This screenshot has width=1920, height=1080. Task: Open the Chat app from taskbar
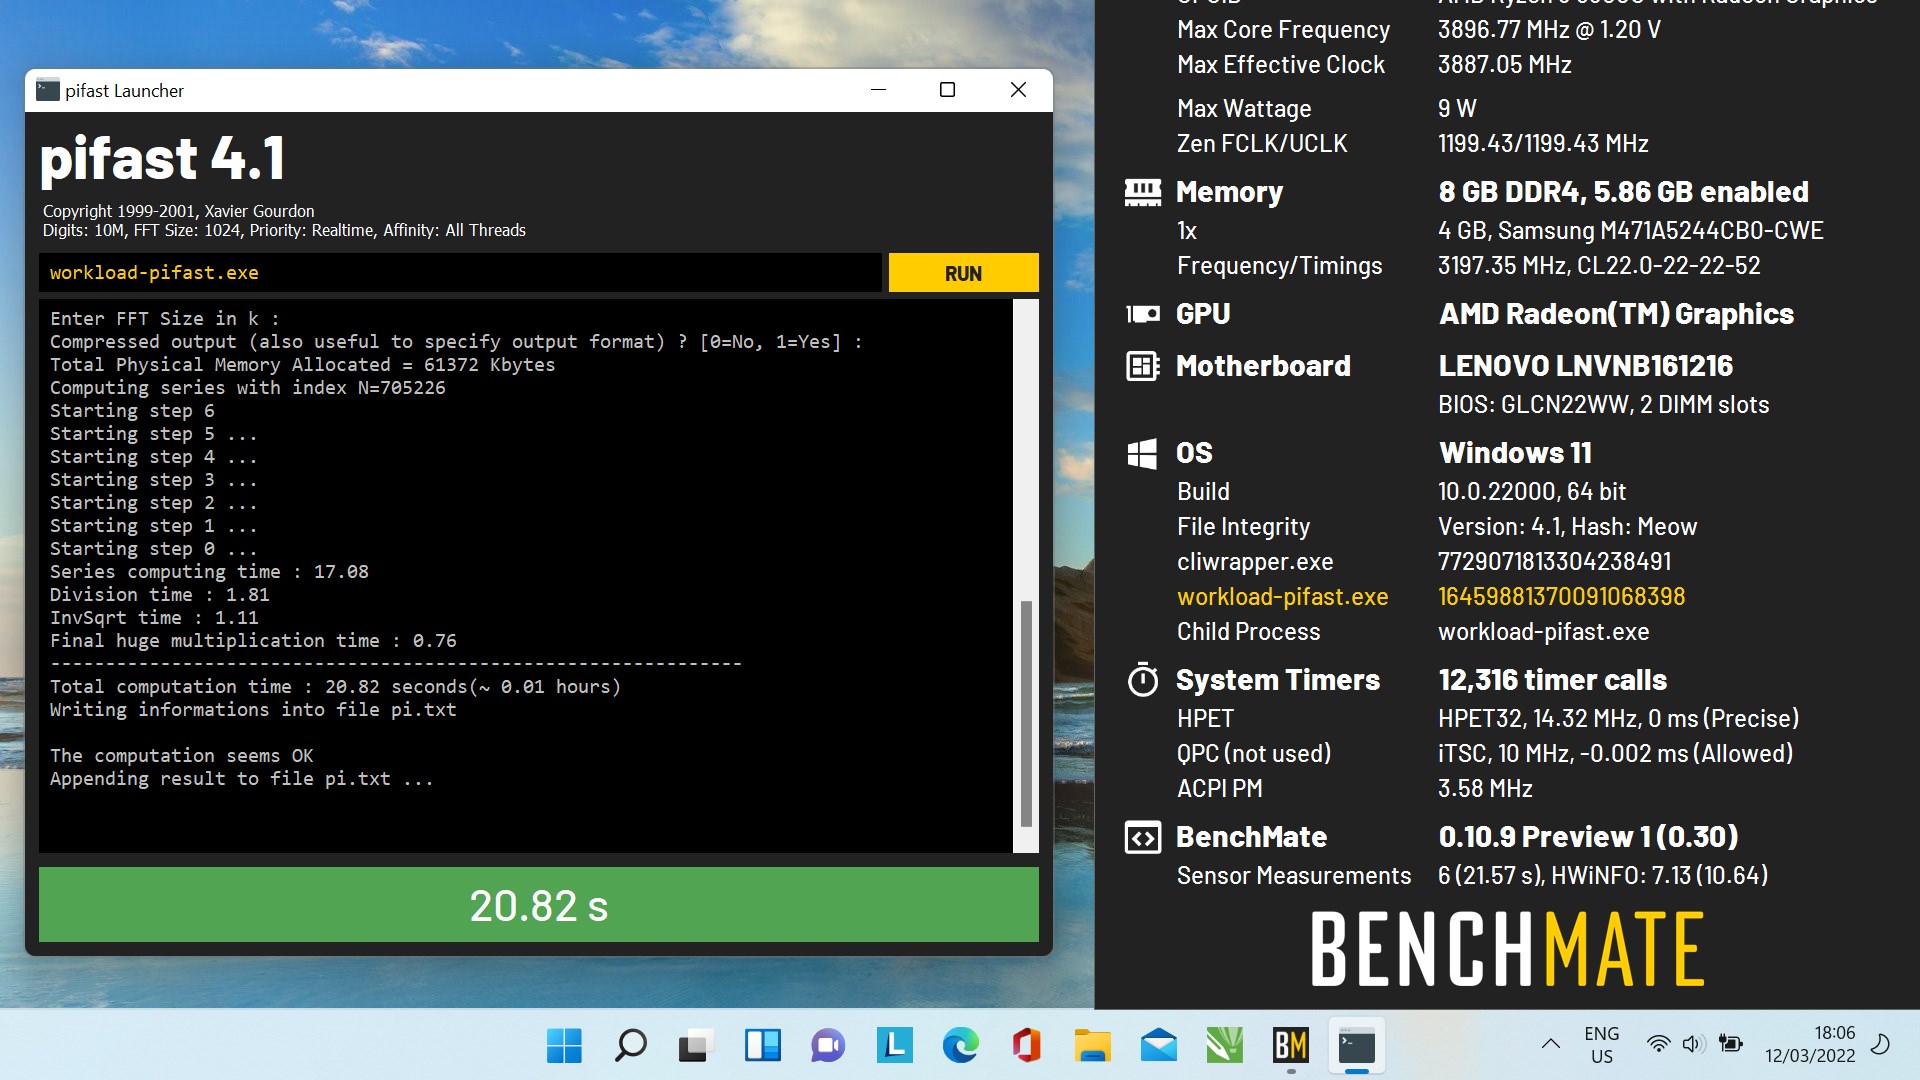(x=828, y=1046)
